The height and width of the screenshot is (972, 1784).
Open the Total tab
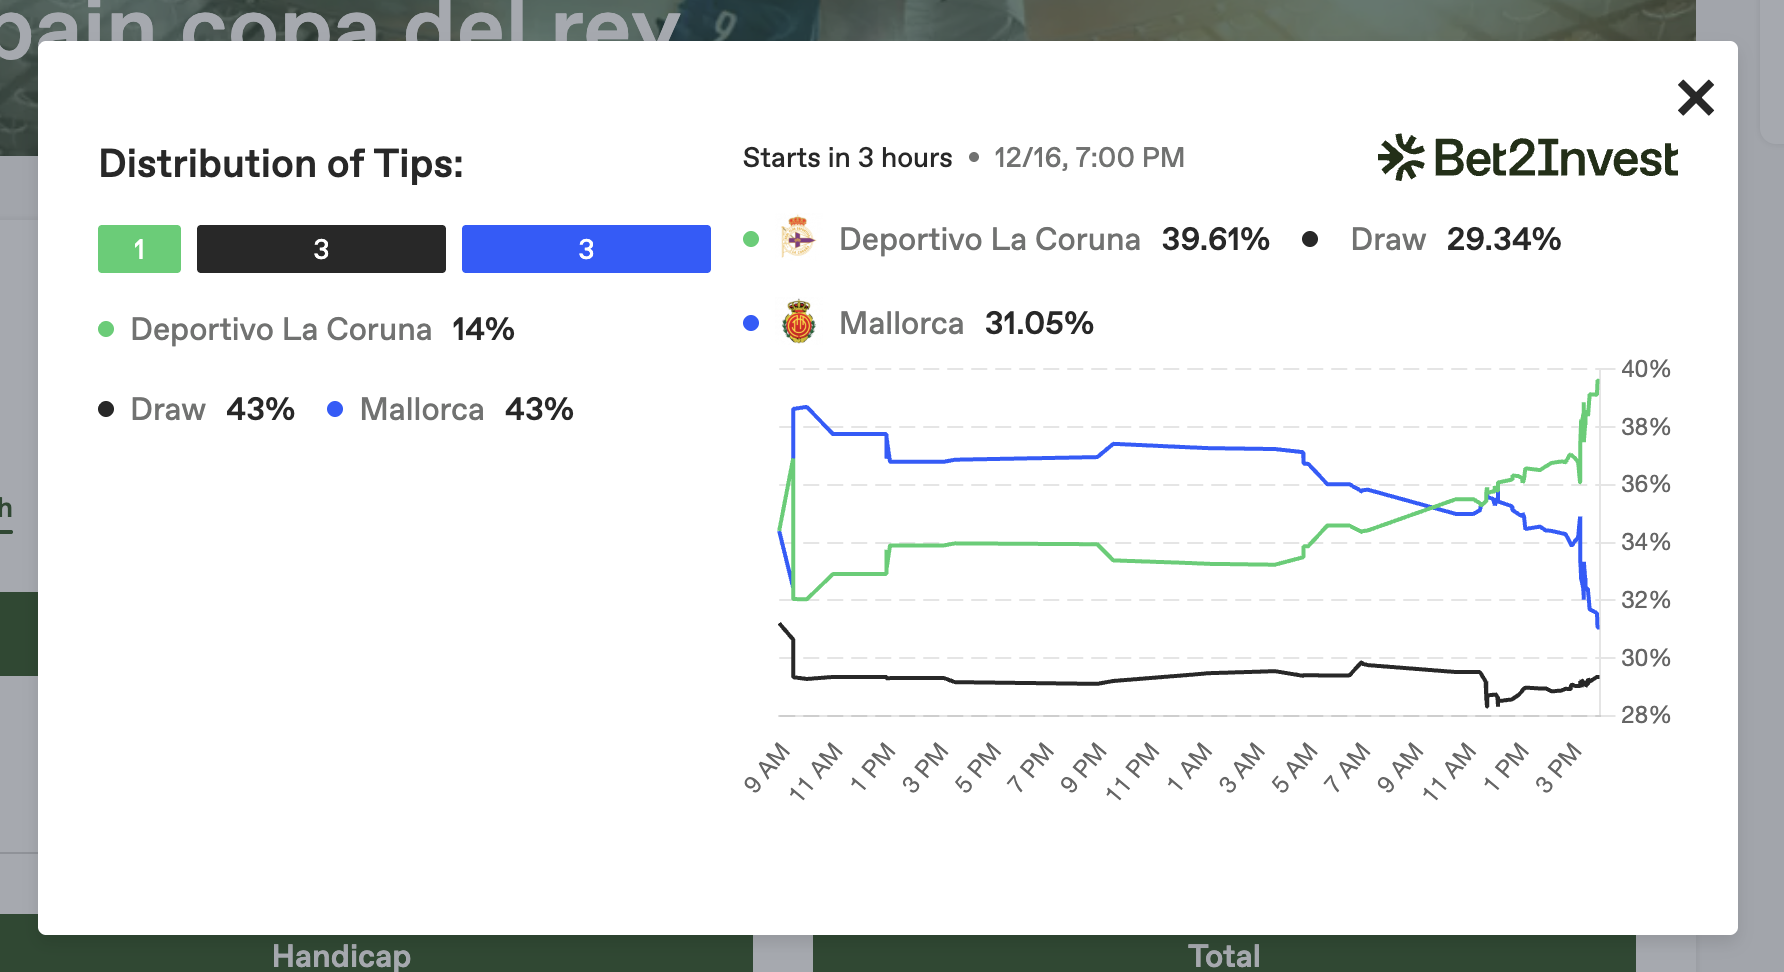click(1224, 955)
